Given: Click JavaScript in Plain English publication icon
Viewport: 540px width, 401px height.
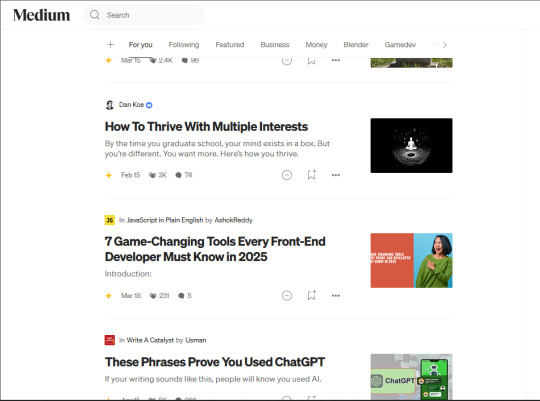Looking at the screenshot, I should tap(110, 220).
